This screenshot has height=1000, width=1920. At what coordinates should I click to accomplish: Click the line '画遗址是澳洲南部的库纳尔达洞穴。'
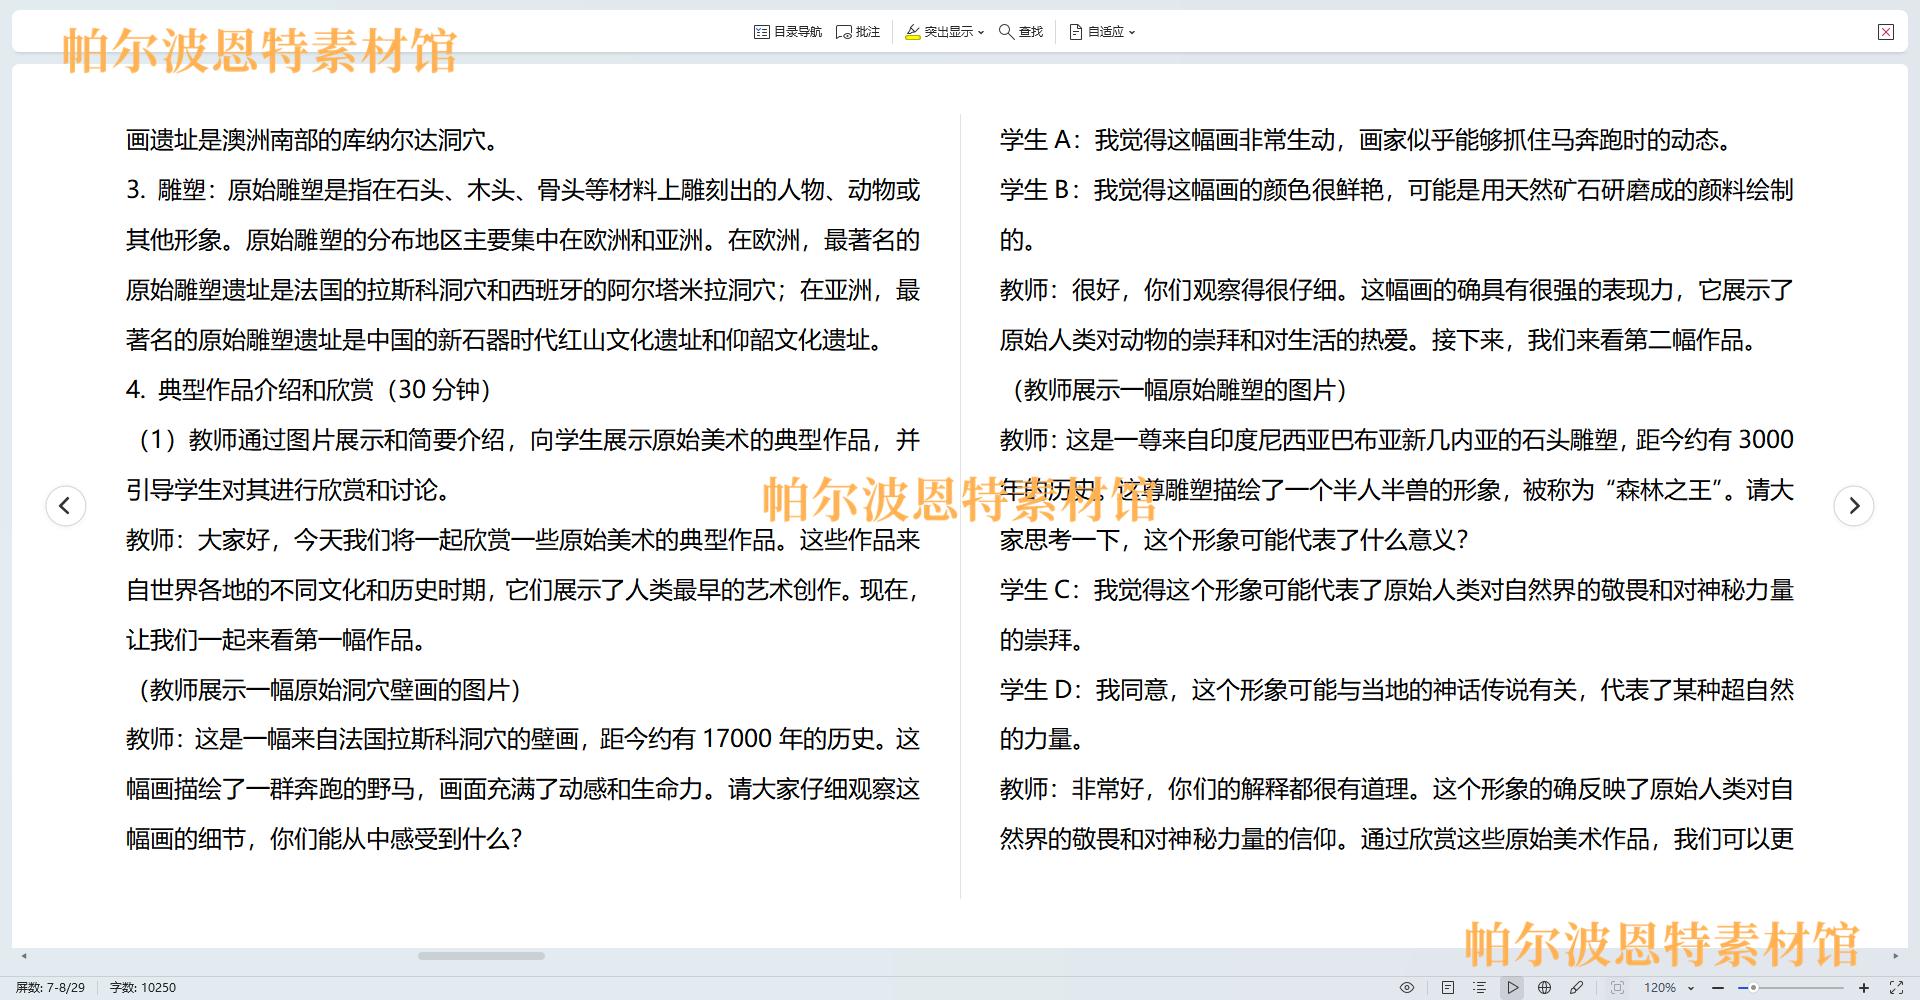point(313,140)
